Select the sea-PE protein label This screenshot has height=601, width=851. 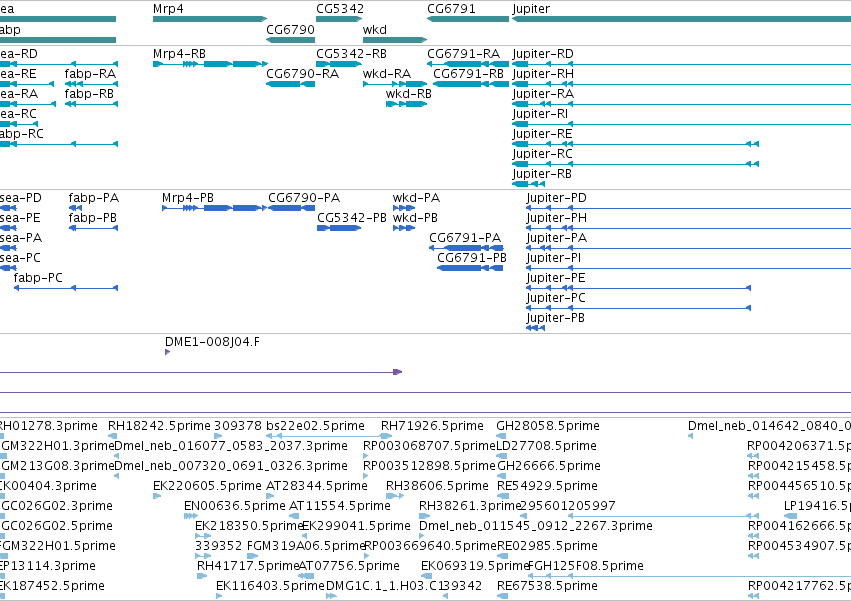tap(20, 218)
